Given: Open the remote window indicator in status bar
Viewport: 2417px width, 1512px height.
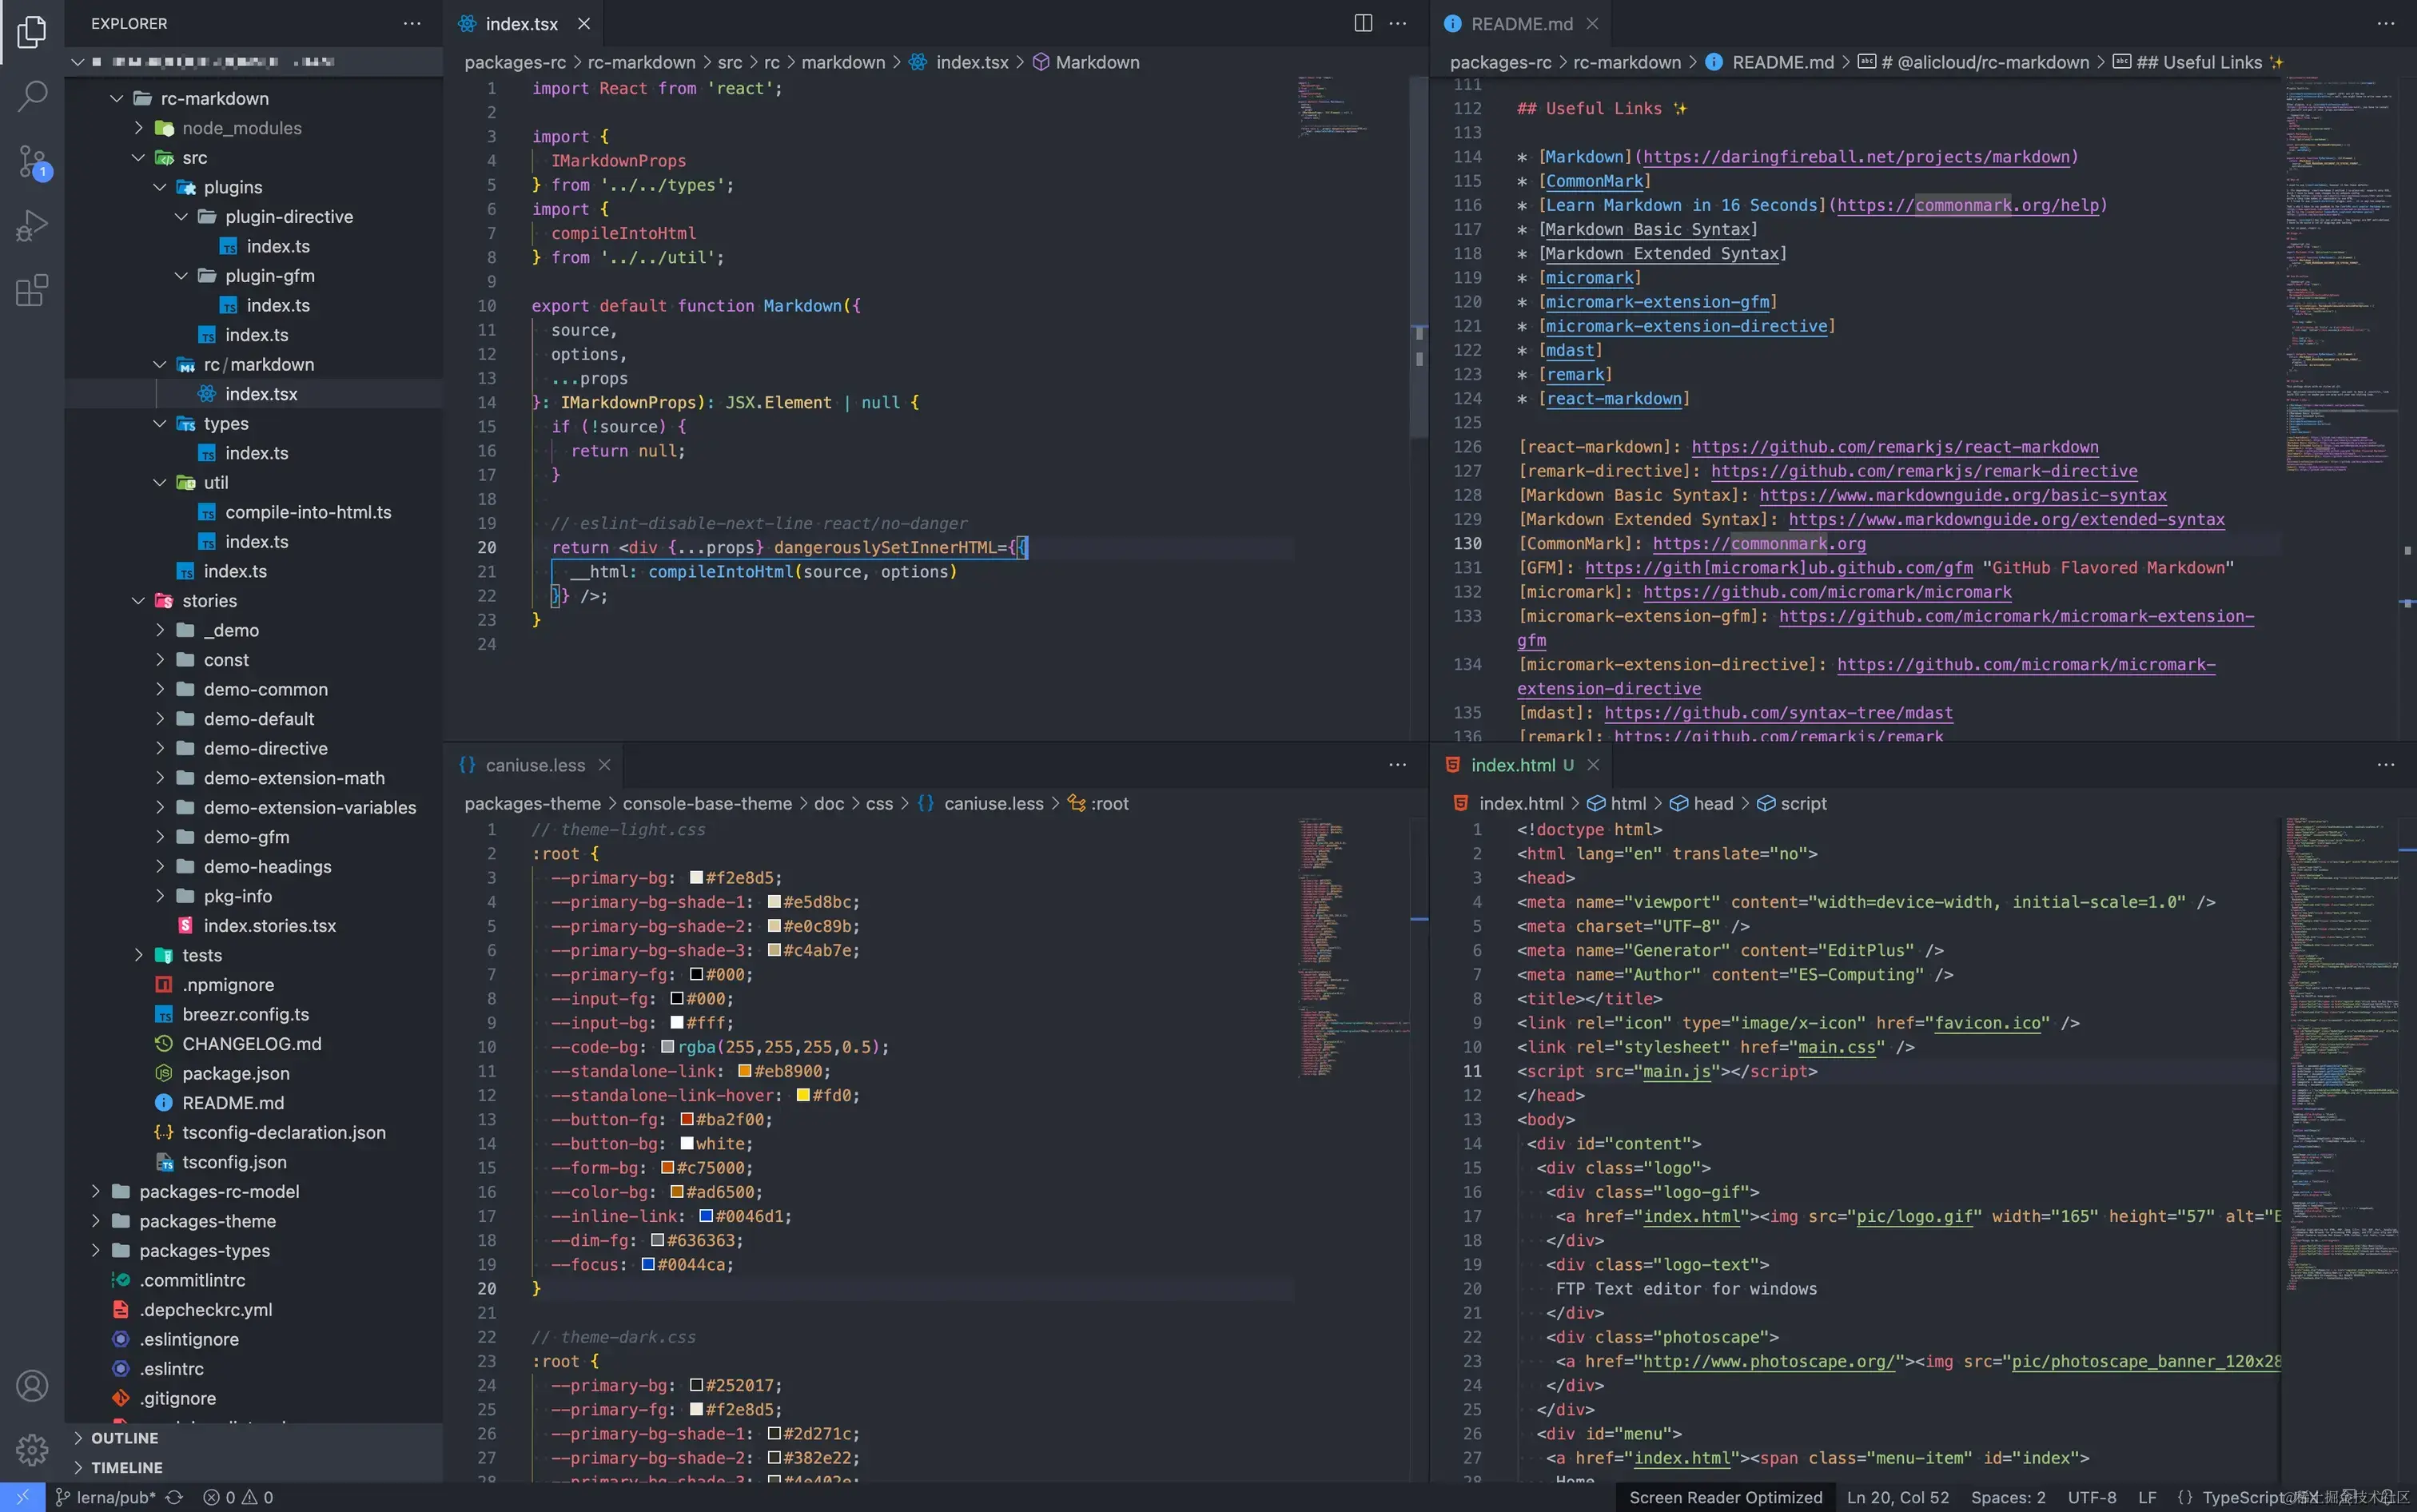Looking at the screenshot, I should [x=22, y=1497].
